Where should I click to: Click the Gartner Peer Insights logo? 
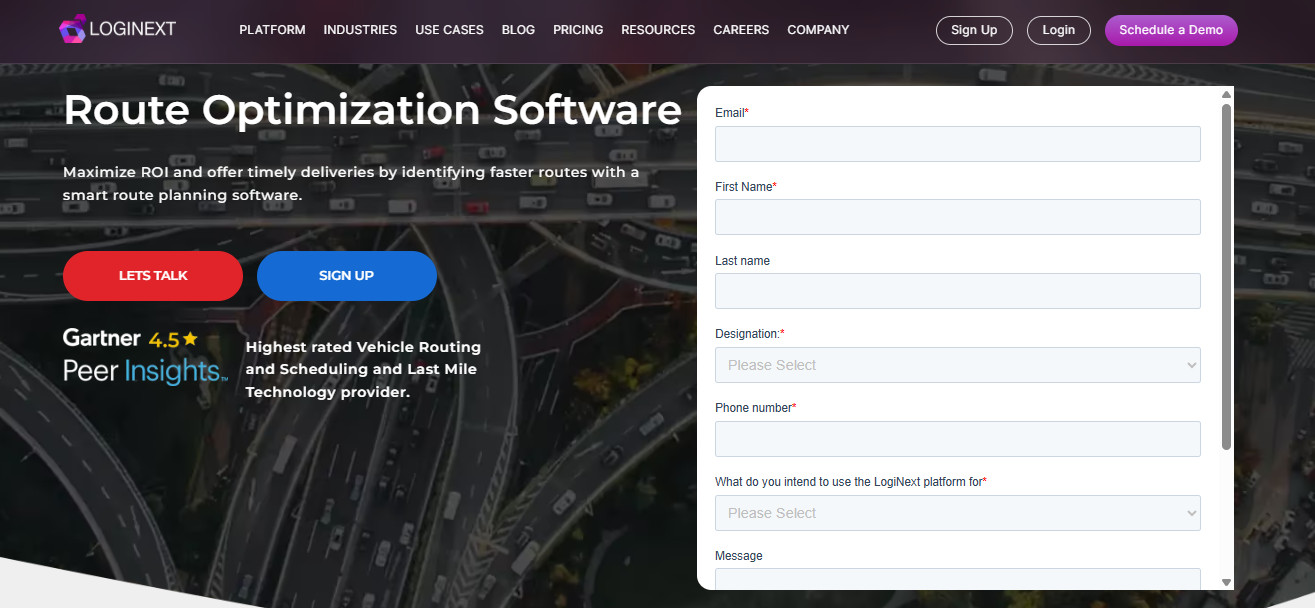(x=145, y=357)
